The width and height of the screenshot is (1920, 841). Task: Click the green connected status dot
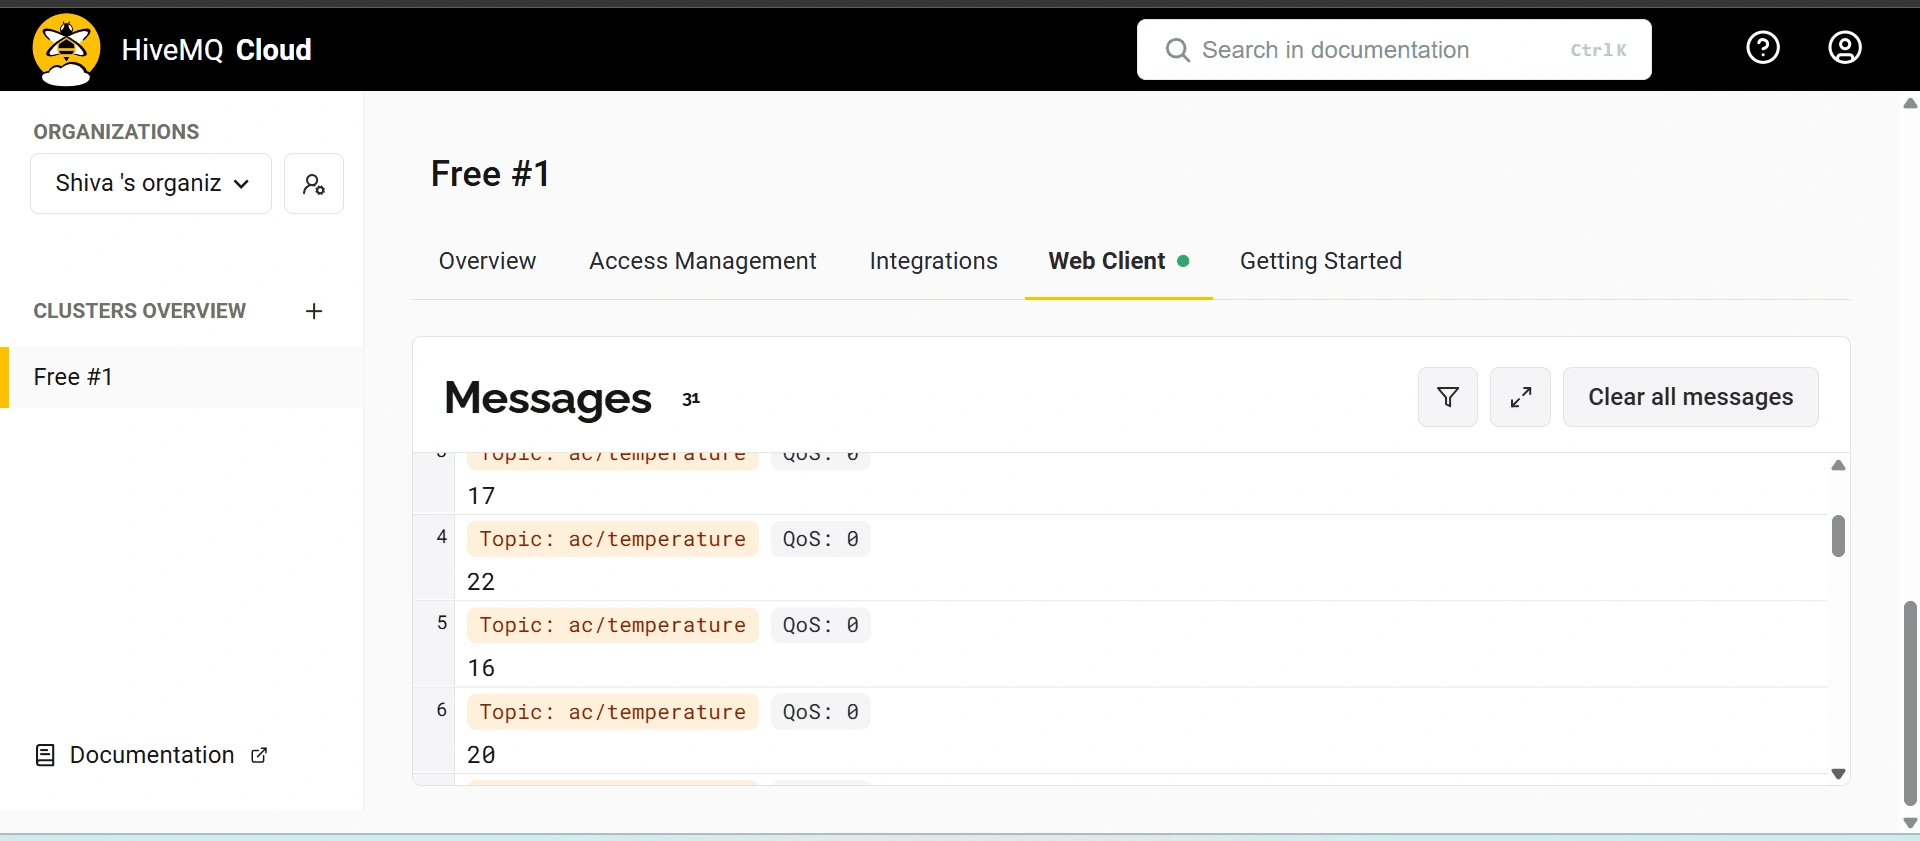pyautogui.click(x=1183, y=261)
